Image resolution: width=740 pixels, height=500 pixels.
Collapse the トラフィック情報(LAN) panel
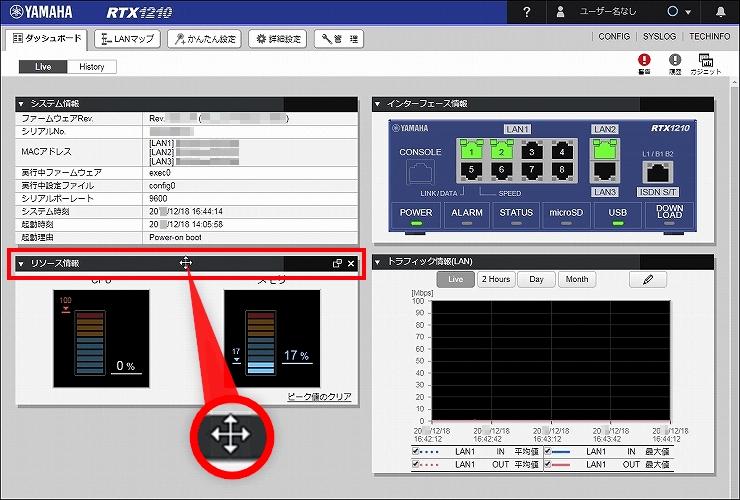(x=377, y=262)
